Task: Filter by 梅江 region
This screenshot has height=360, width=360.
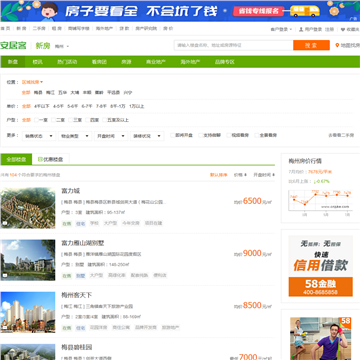Action: [x=50, y=93]
